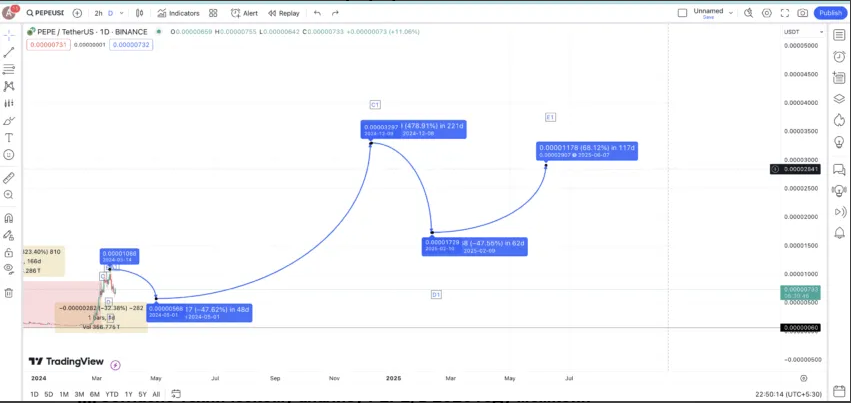Open the Indicators dialog
851x403 pixels.
(179, 13)
